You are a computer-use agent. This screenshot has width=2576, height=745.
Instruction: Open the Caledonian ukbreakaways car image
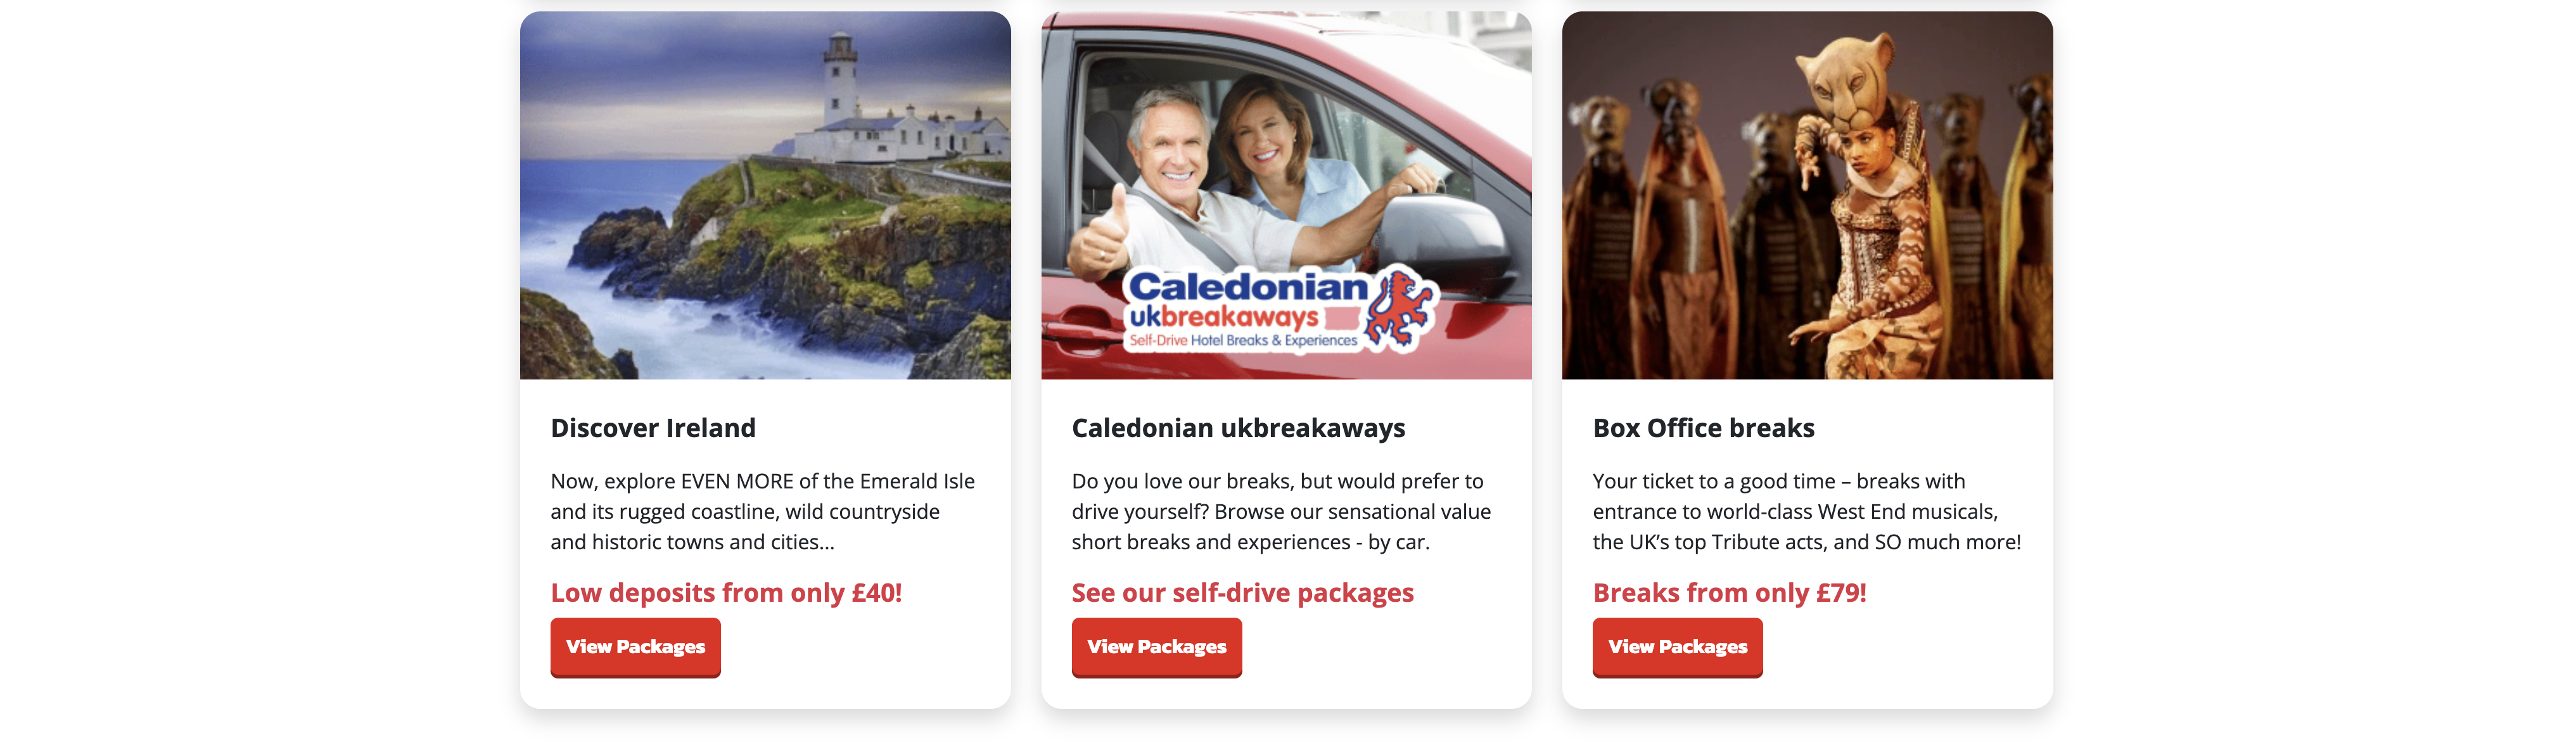pos(1286,195)
